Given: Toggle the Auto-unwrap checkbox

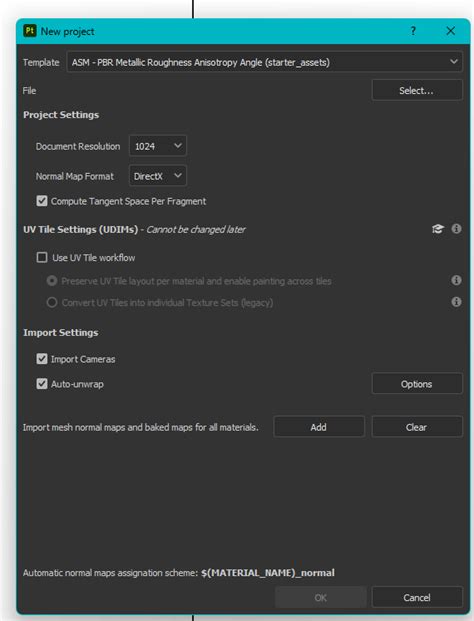Looking at the screenshot, I should pyautogui.click(x=42, y=384).
